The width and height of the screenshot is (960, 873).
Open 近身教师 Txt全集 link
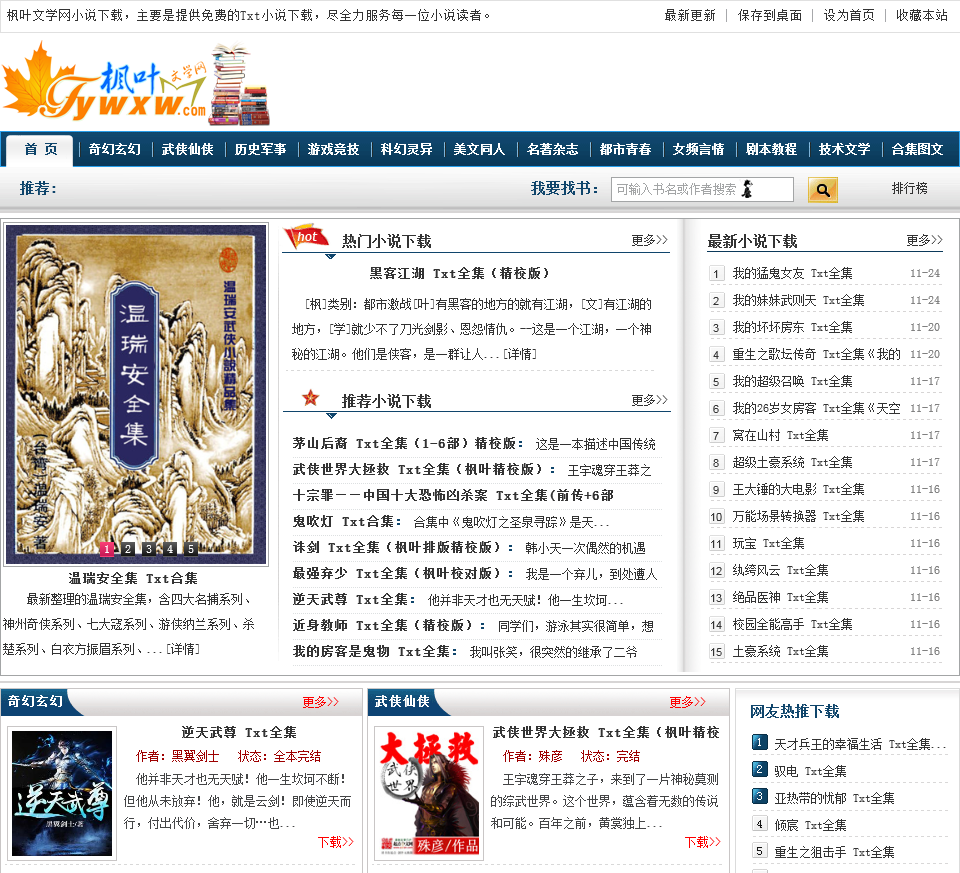(x=389, y=626)
